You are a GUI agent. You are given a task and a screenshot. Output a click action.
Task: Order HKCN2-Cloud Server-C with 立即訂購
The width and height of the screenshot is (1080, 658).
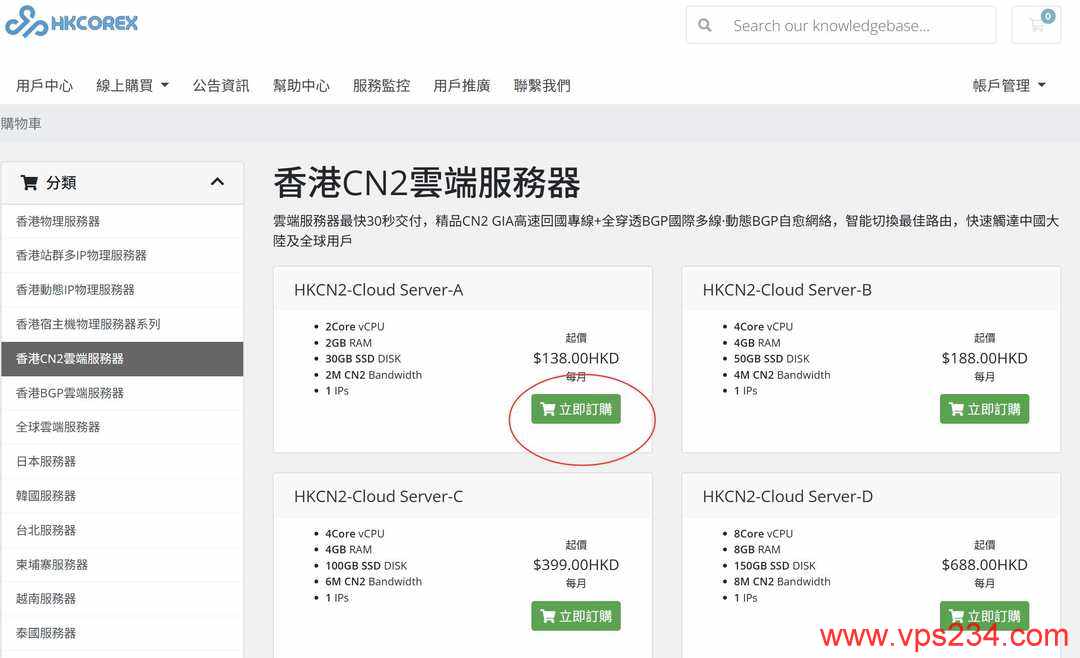(576, 616)
